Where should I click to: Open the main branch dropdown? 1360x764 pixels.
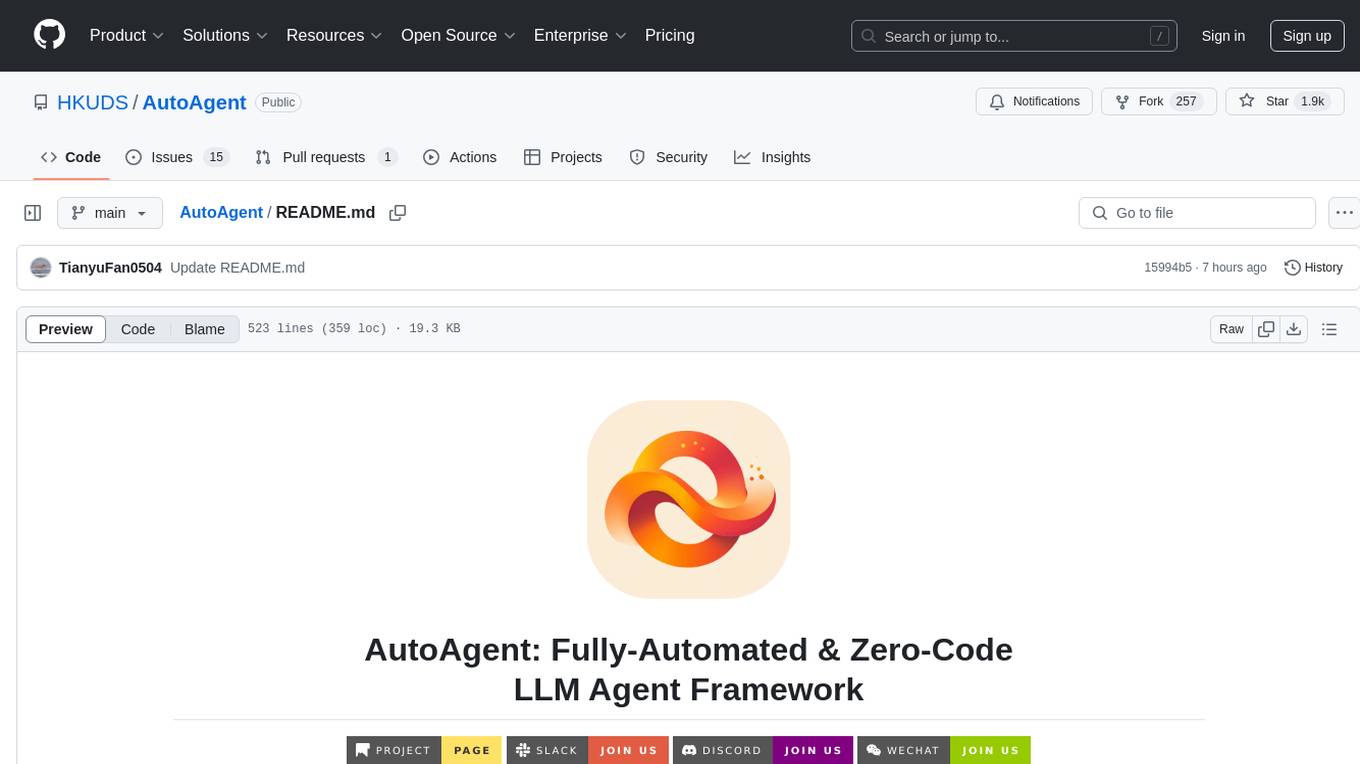110,213
